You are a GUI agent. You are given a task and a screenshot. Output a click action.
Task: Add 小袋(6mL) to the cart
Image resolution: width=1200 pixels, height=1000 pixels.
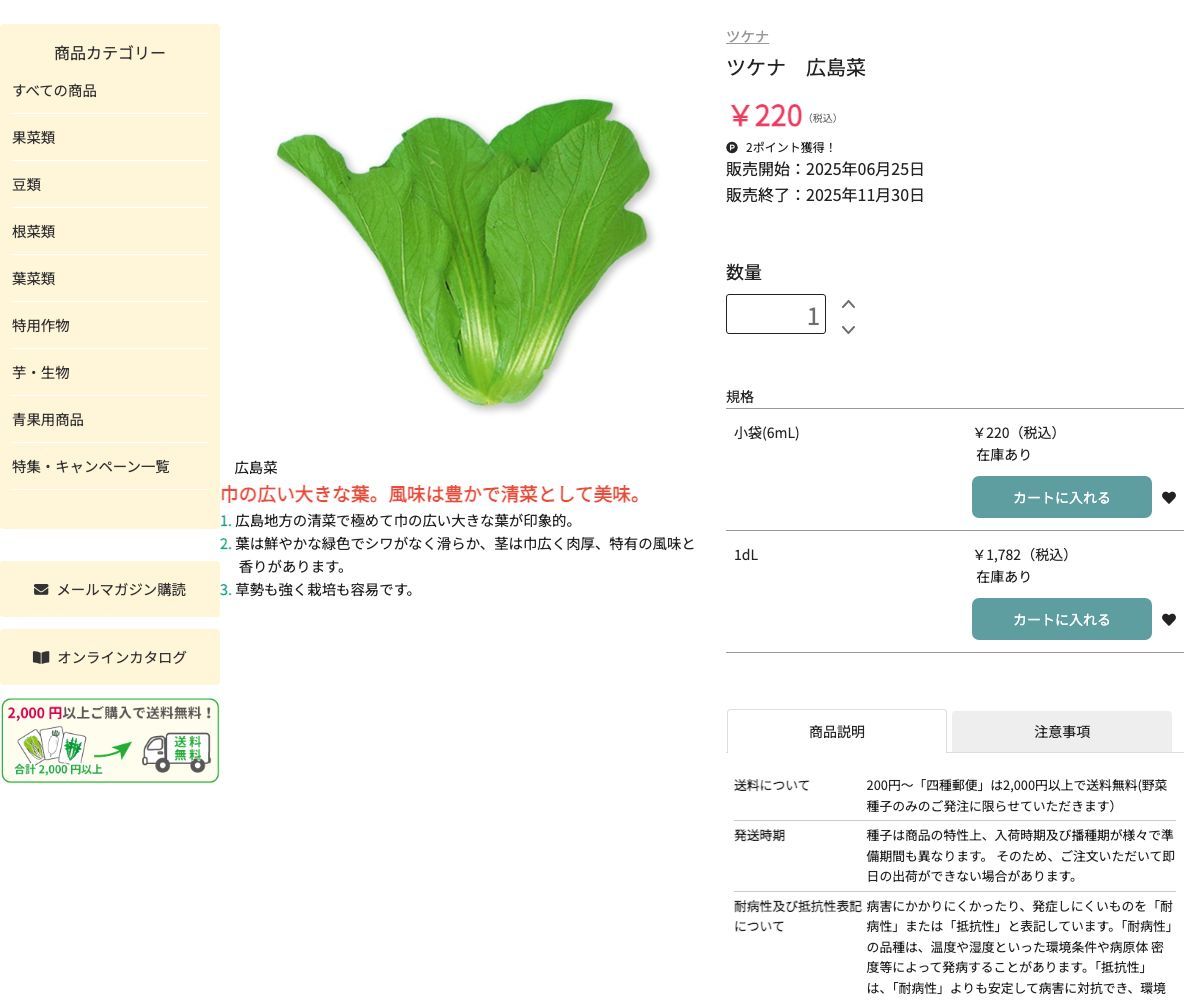pos(1061,498)
